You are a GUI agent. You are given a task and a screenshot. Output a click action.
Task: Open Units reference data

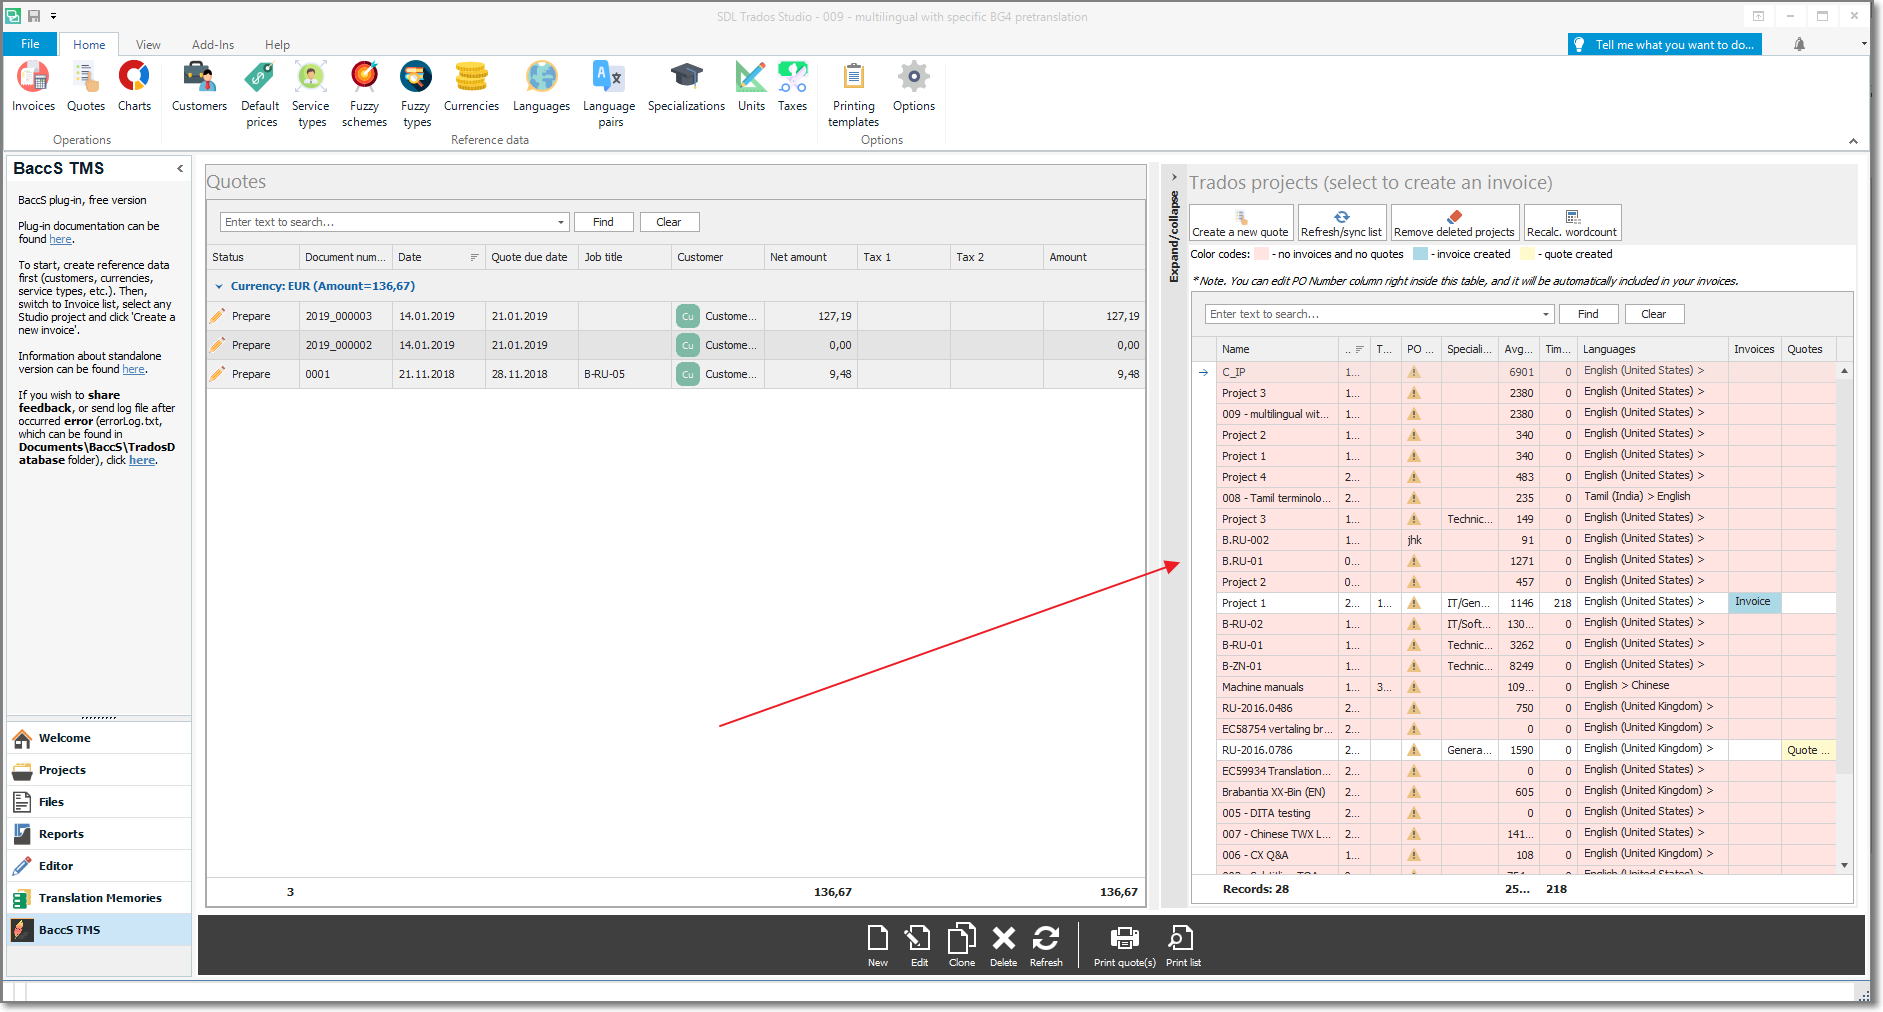751,87
